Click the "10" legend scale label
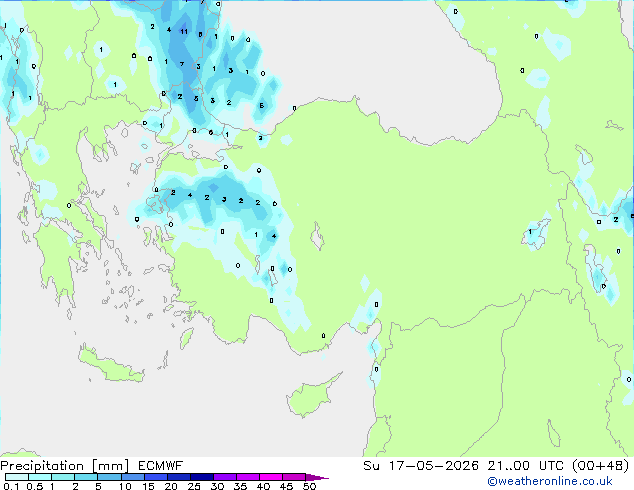 coord(125,486)
